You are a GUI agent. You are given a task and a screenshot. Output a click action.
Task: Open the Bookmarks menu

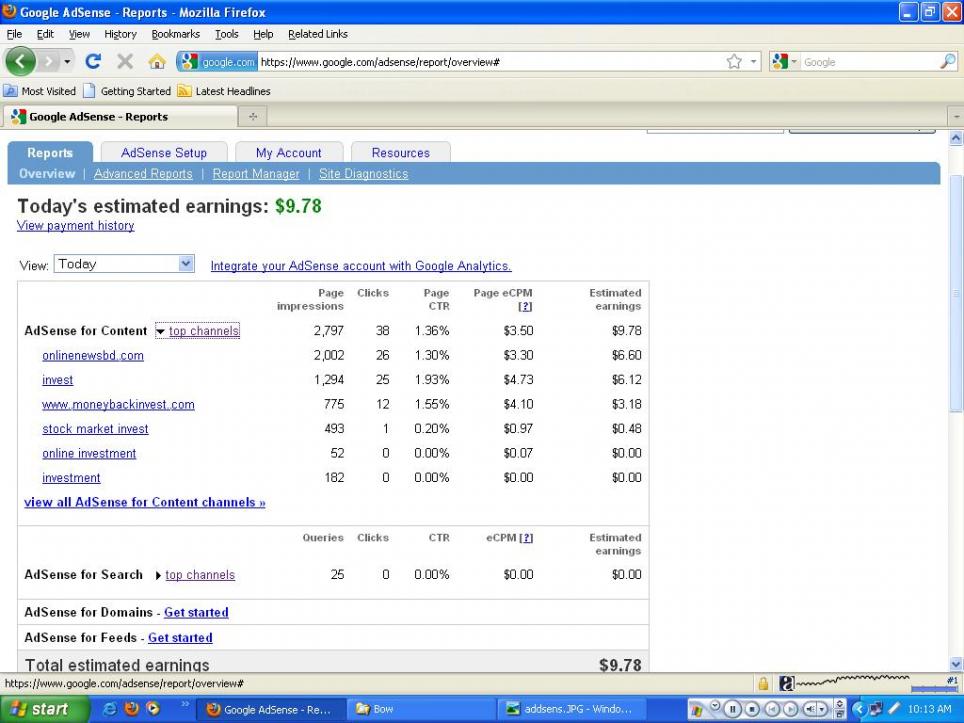[176, 34]
